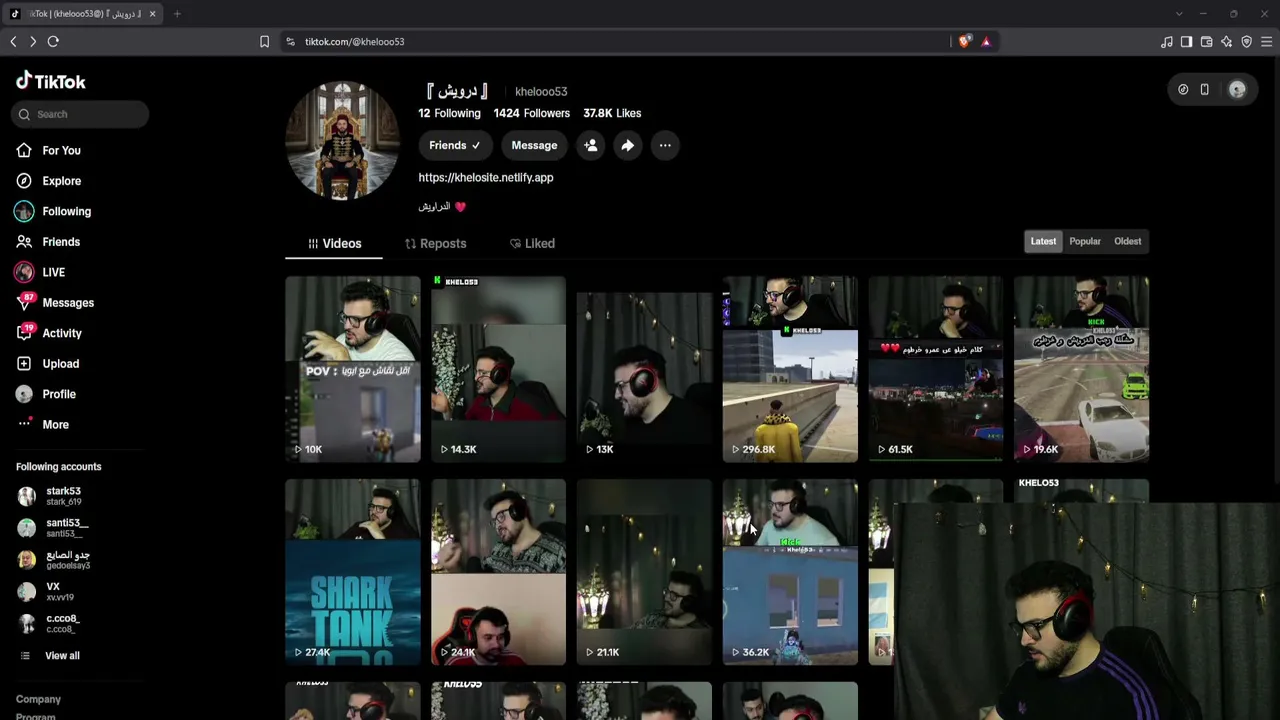The width and height of the screenshot is (1280, 720).
Task: Open the video with 10K views
Action: click(353, 369)
